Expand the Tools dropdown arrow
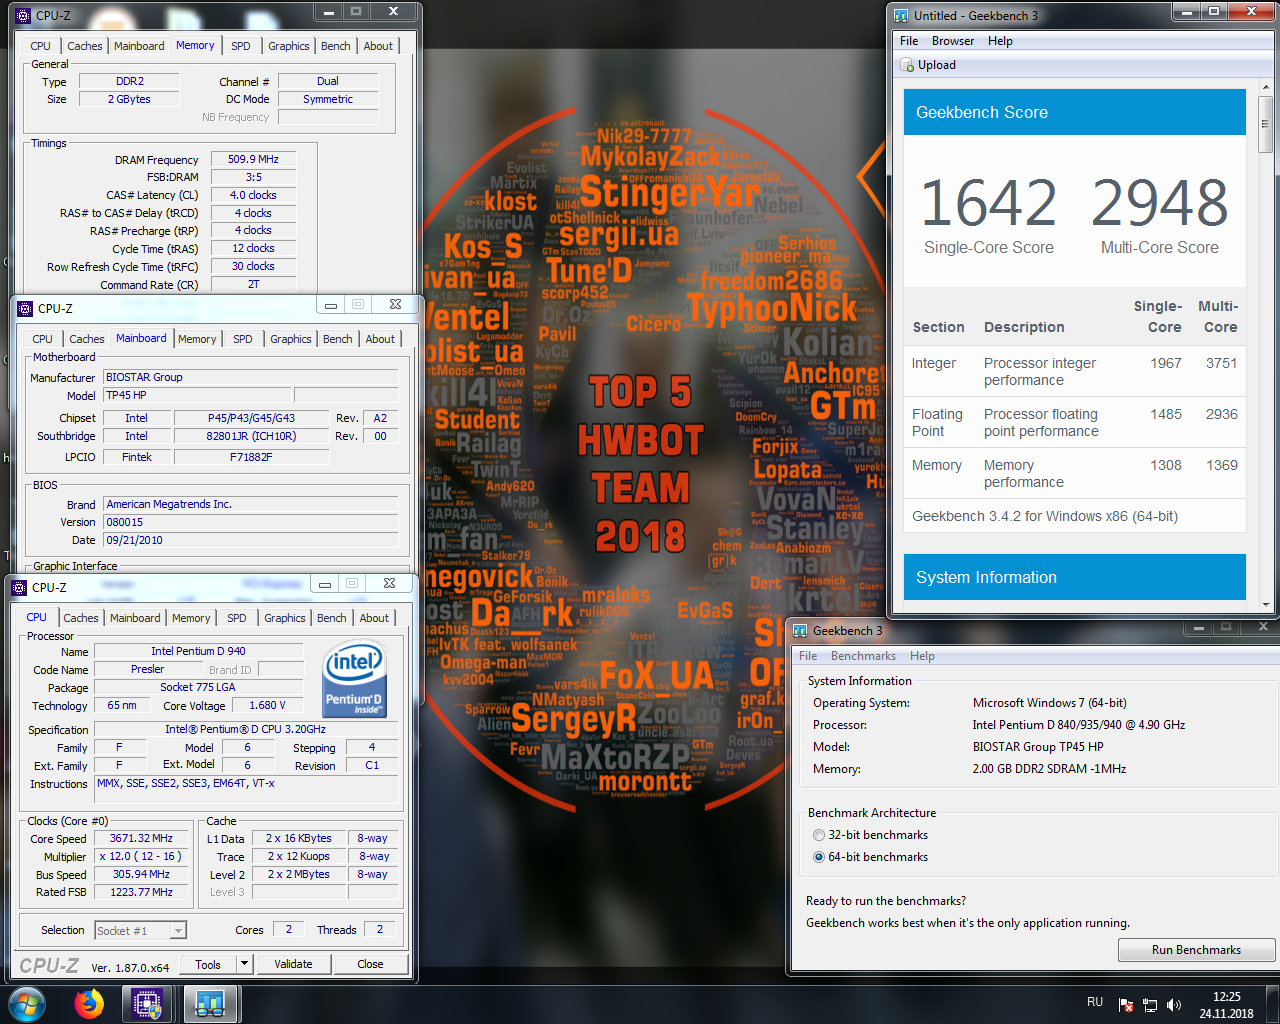1280x1024 pixels. [x=244, y=964]
